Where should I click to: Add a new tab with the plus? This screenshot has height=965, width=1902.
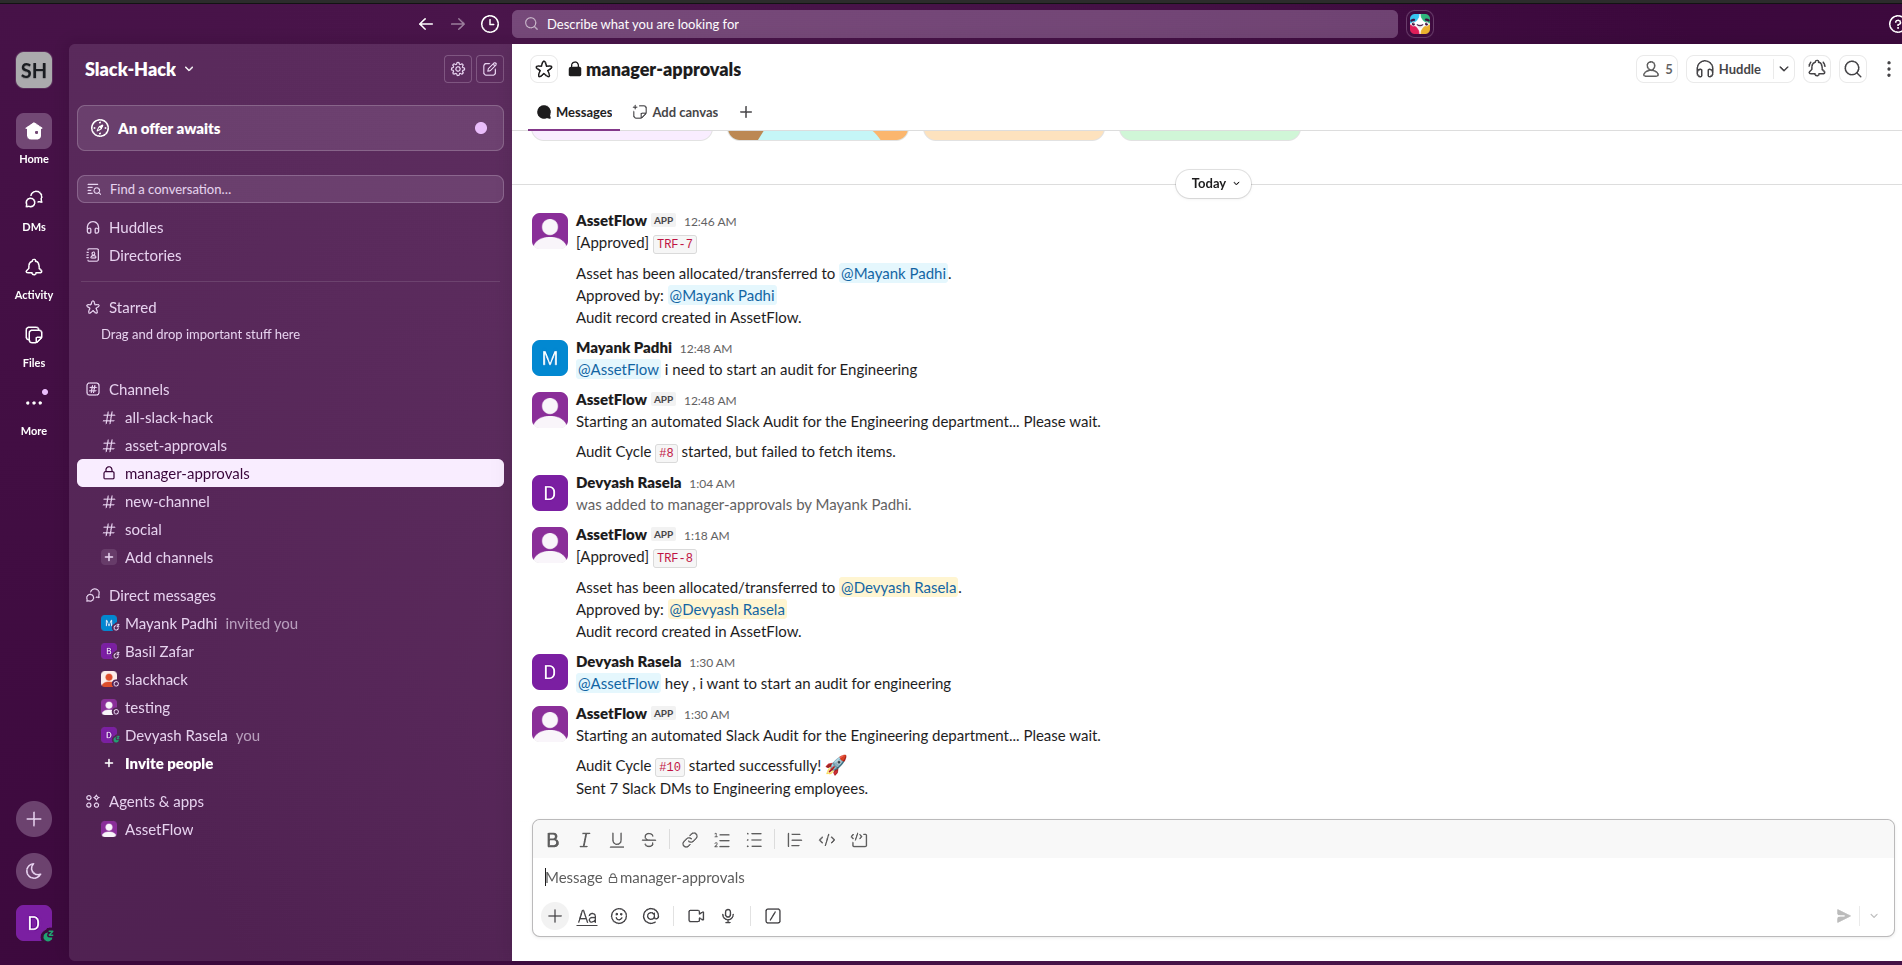click(746, 112)
